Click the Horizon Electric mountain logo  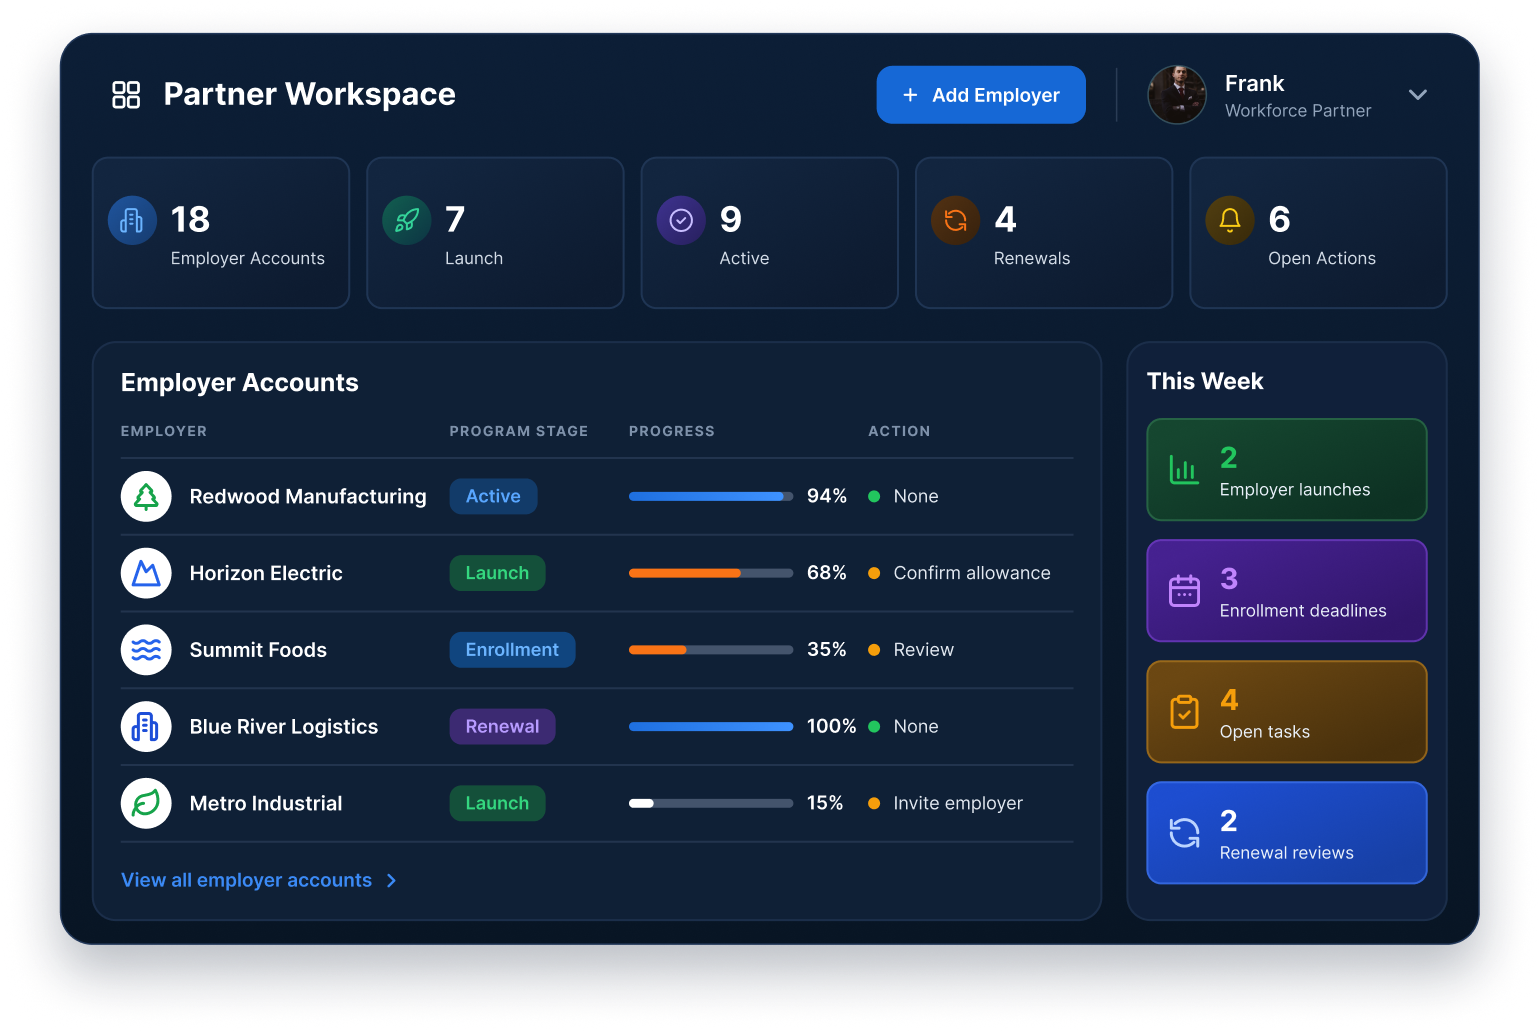[146, 573]
